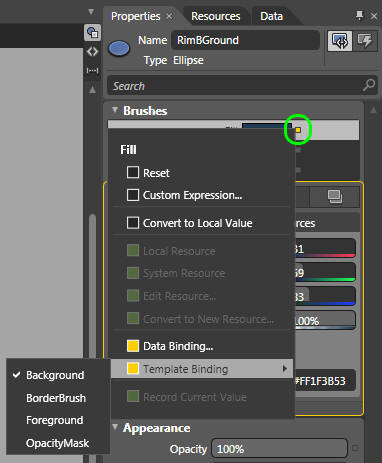Click the search magnifier icon
382x463 pixels.
(x=369, y=85)
